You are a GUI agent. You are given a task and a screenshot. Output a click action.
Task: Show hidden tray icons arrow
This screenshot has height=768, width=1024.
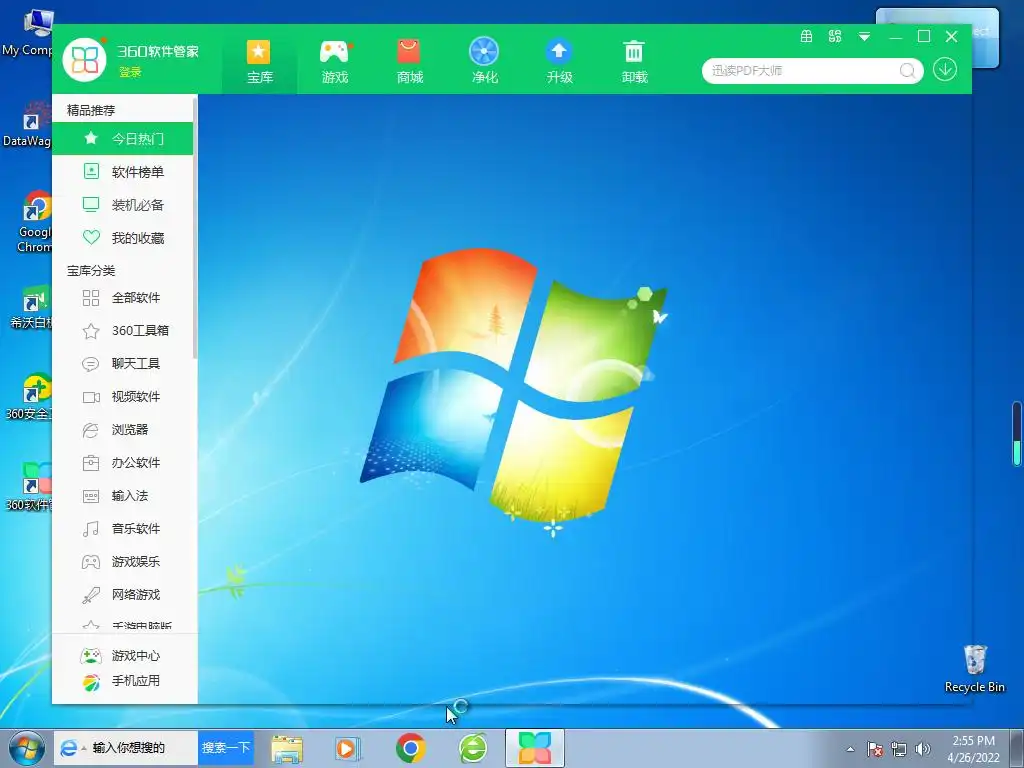pos(850,749)
